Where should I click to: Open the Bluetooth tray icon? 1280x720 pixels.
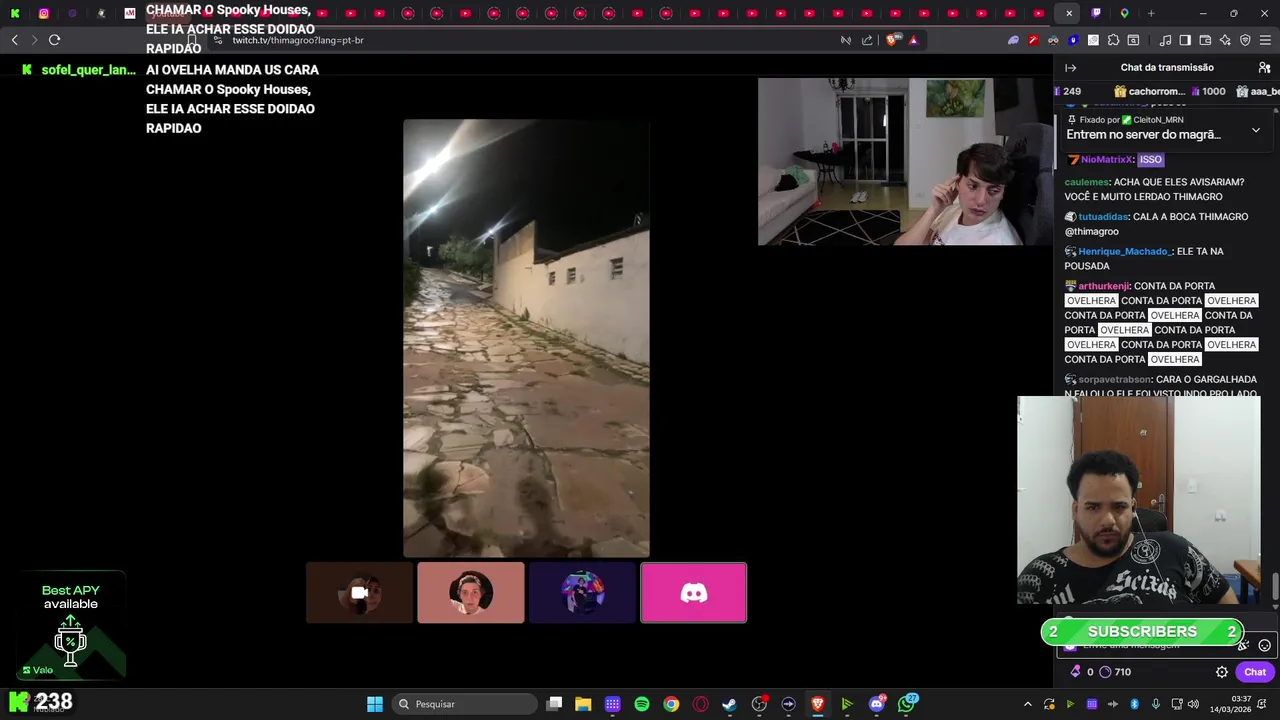tap(1134, 704)
